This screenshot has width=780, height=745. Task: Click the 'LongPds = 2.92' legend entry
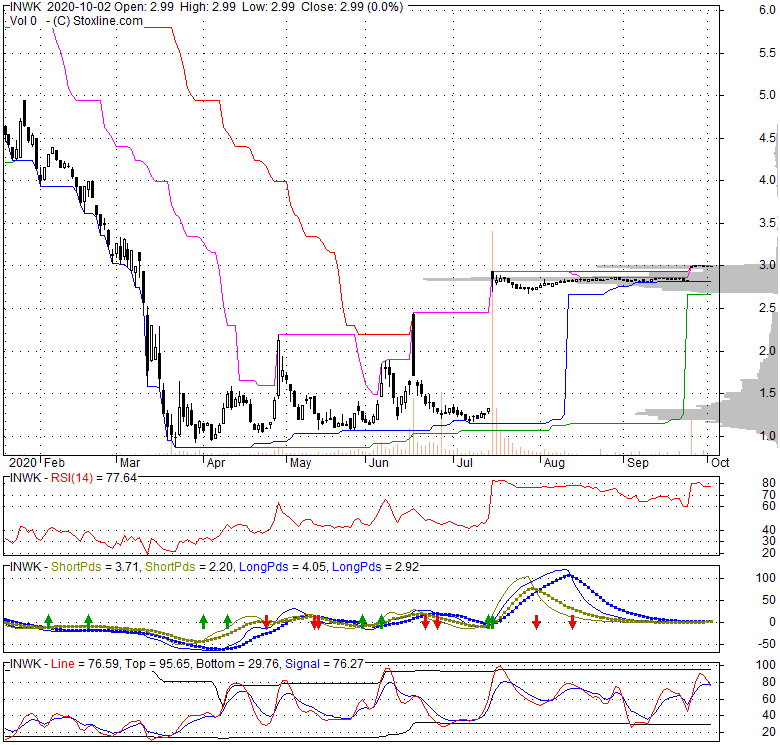tap(376, 567)
